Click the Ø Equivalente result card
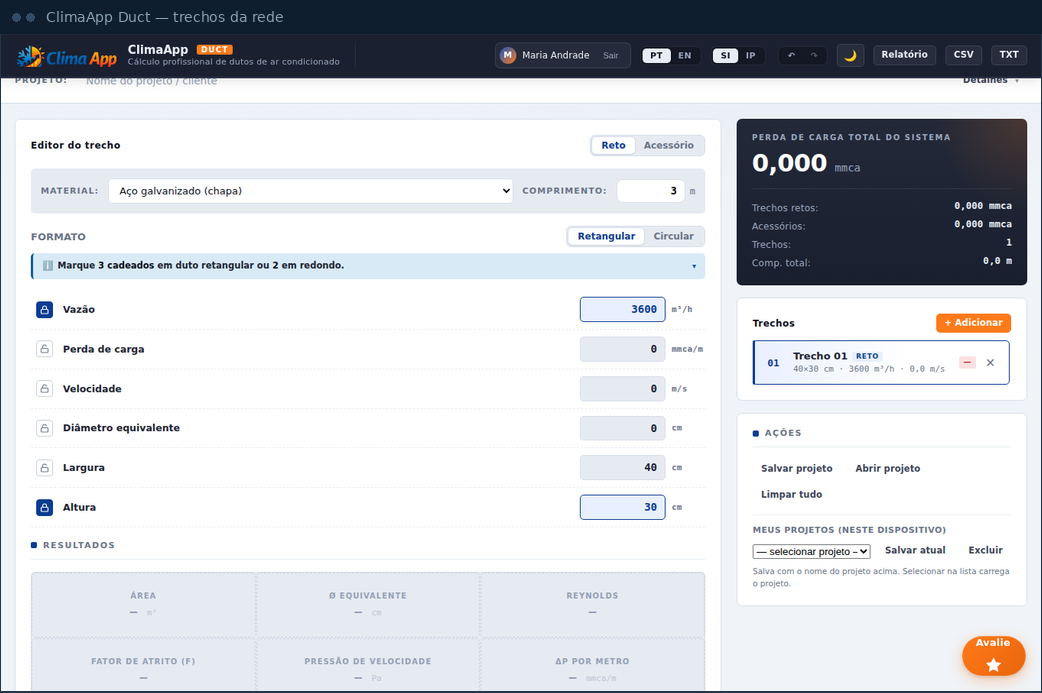Image resolution: width=1042 pixels, height=693 pixels. (x=367, y=605)
